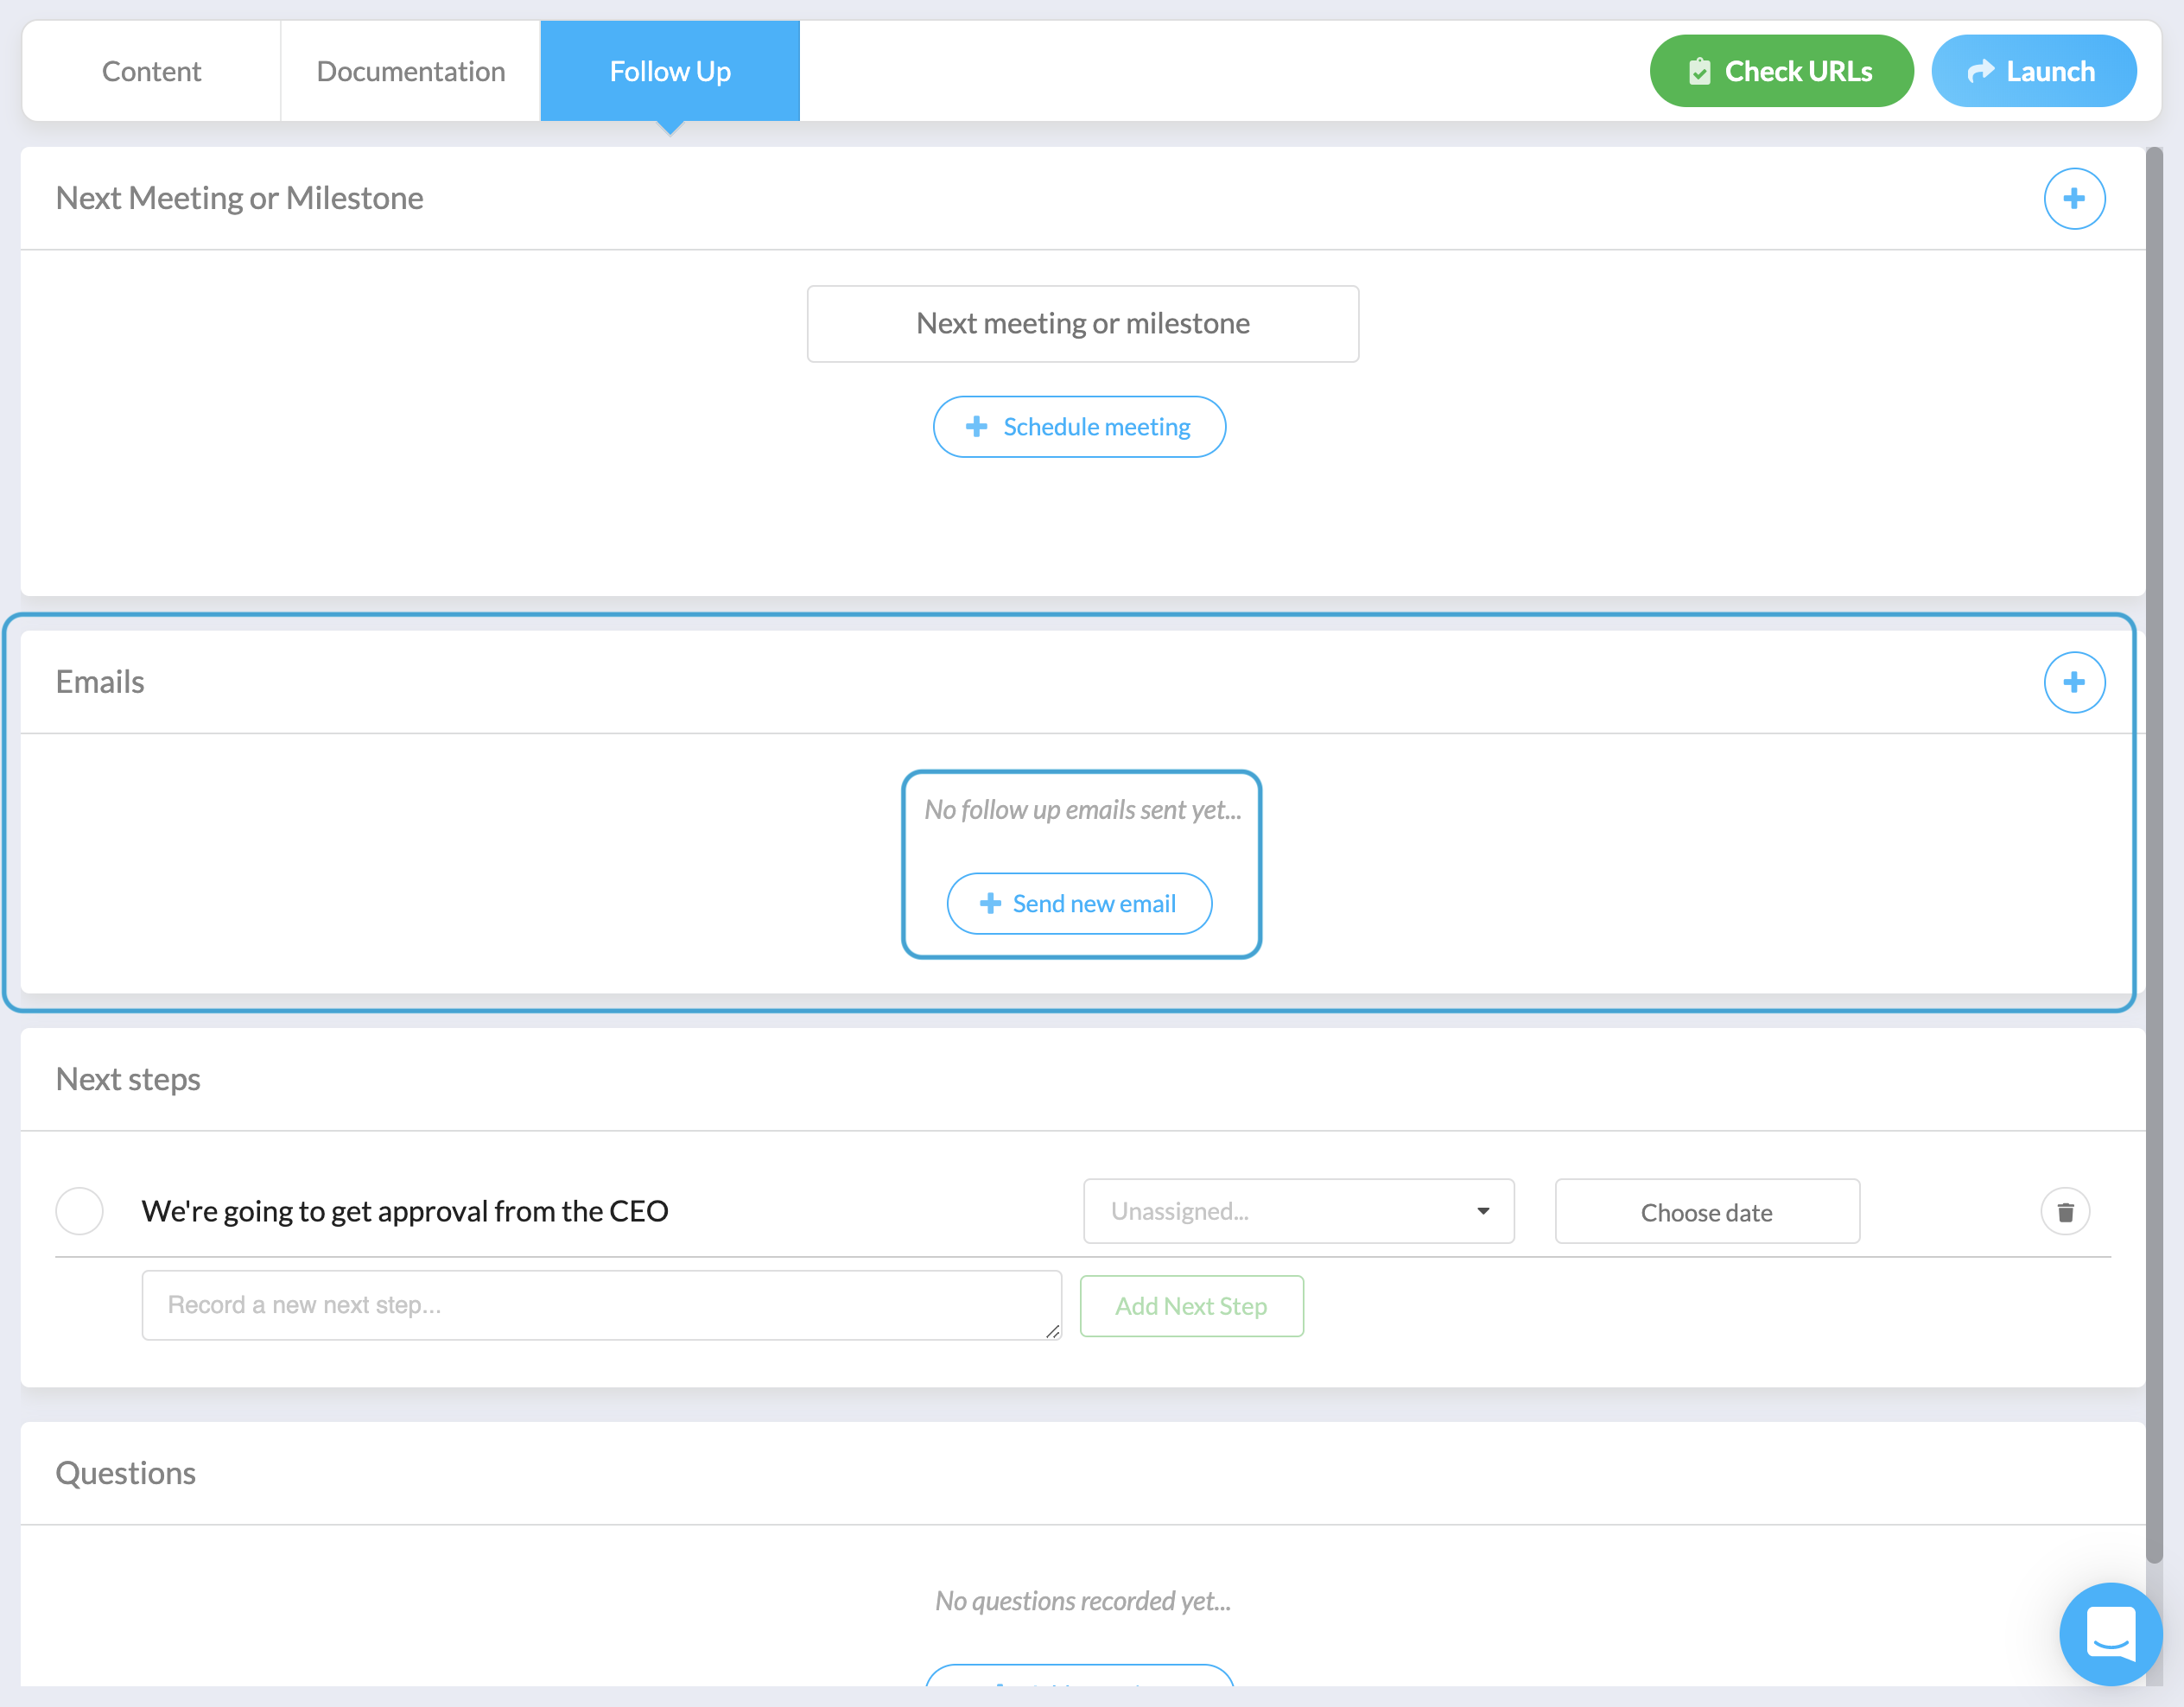
Task: Click the Next steps heading
Action: (128, 1080)
